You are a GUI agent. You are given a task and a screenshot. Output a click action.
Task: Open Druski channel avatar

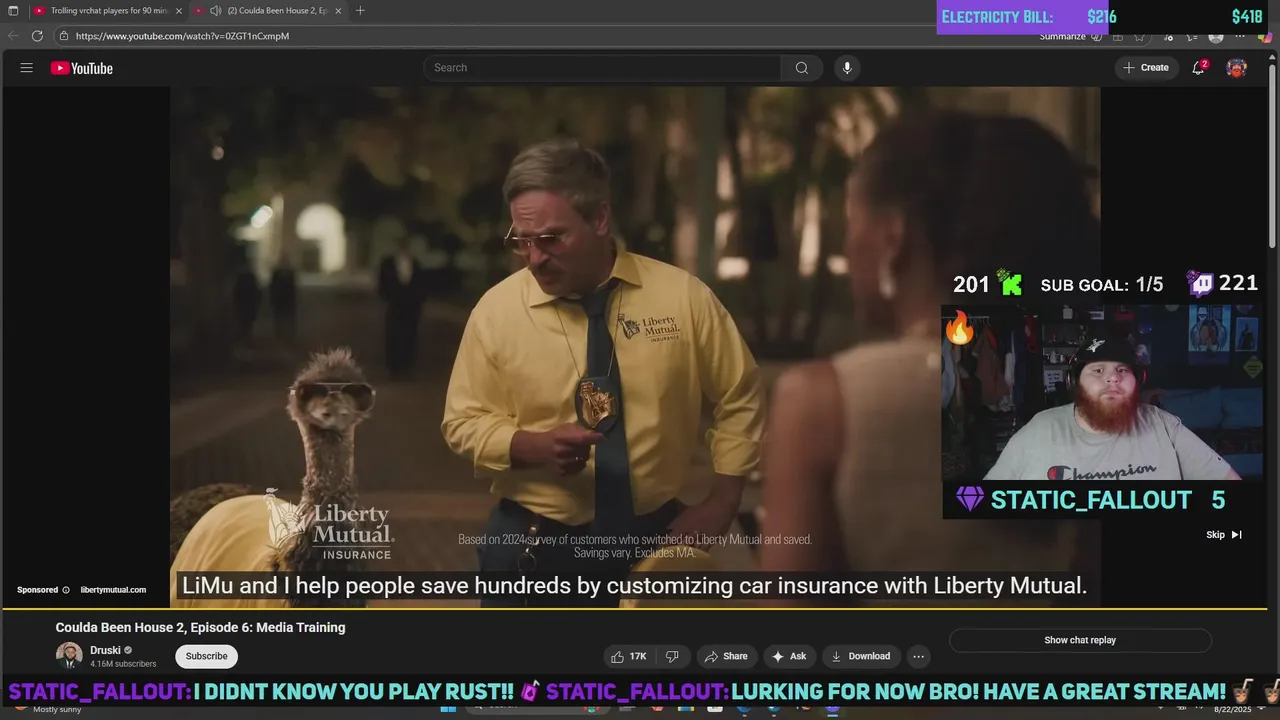coord(69,656)
